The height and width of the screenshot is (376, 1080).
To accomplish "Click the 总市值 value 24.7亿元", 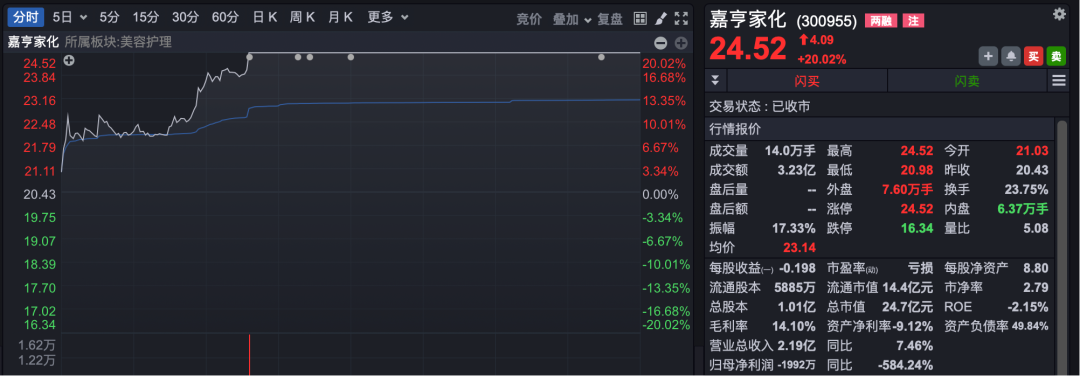I will coord(908,306).
